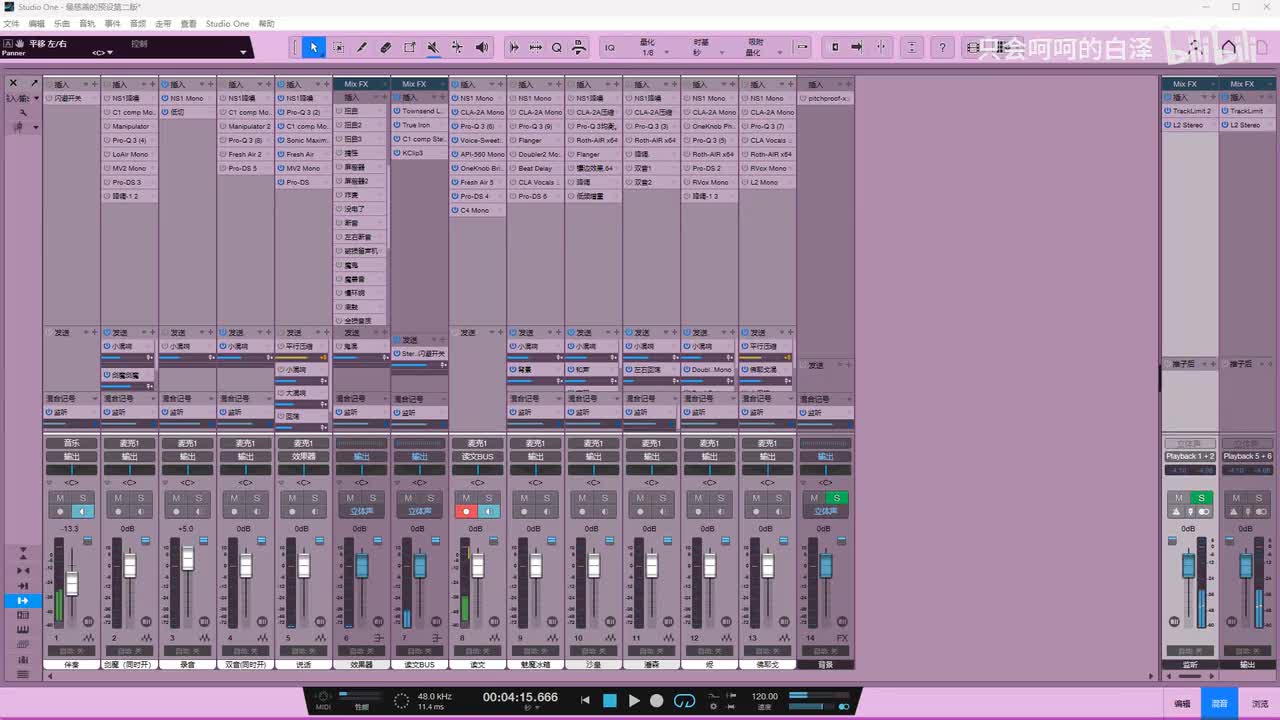Disable solo on channel 14 背景
This screenshot has height=720, width=1280.
837,498
